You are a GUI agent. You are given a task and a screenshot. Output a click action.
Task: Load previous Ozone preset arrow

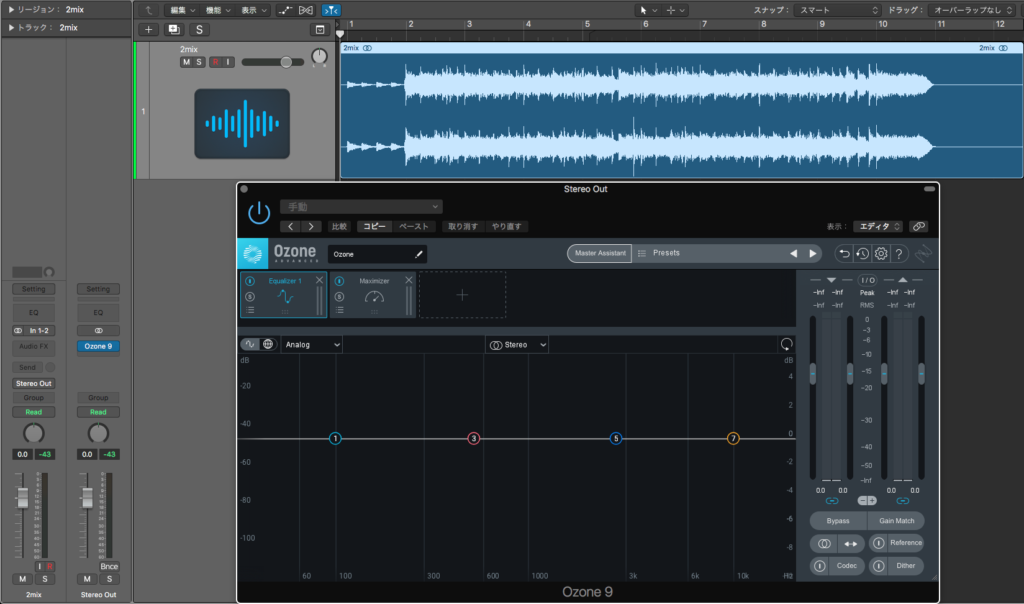coord(793,253)
